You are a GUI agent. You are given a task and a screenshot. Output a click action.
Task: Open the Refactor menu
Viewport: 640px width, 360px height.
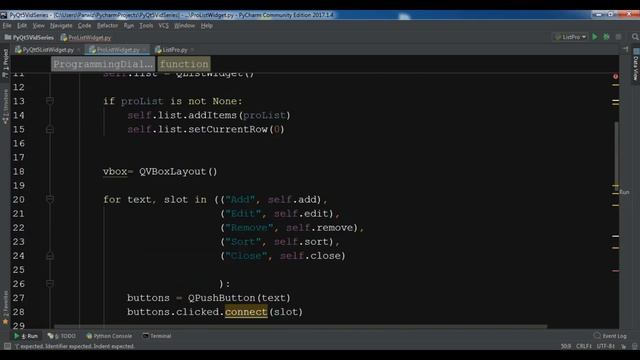click(107, 26)
